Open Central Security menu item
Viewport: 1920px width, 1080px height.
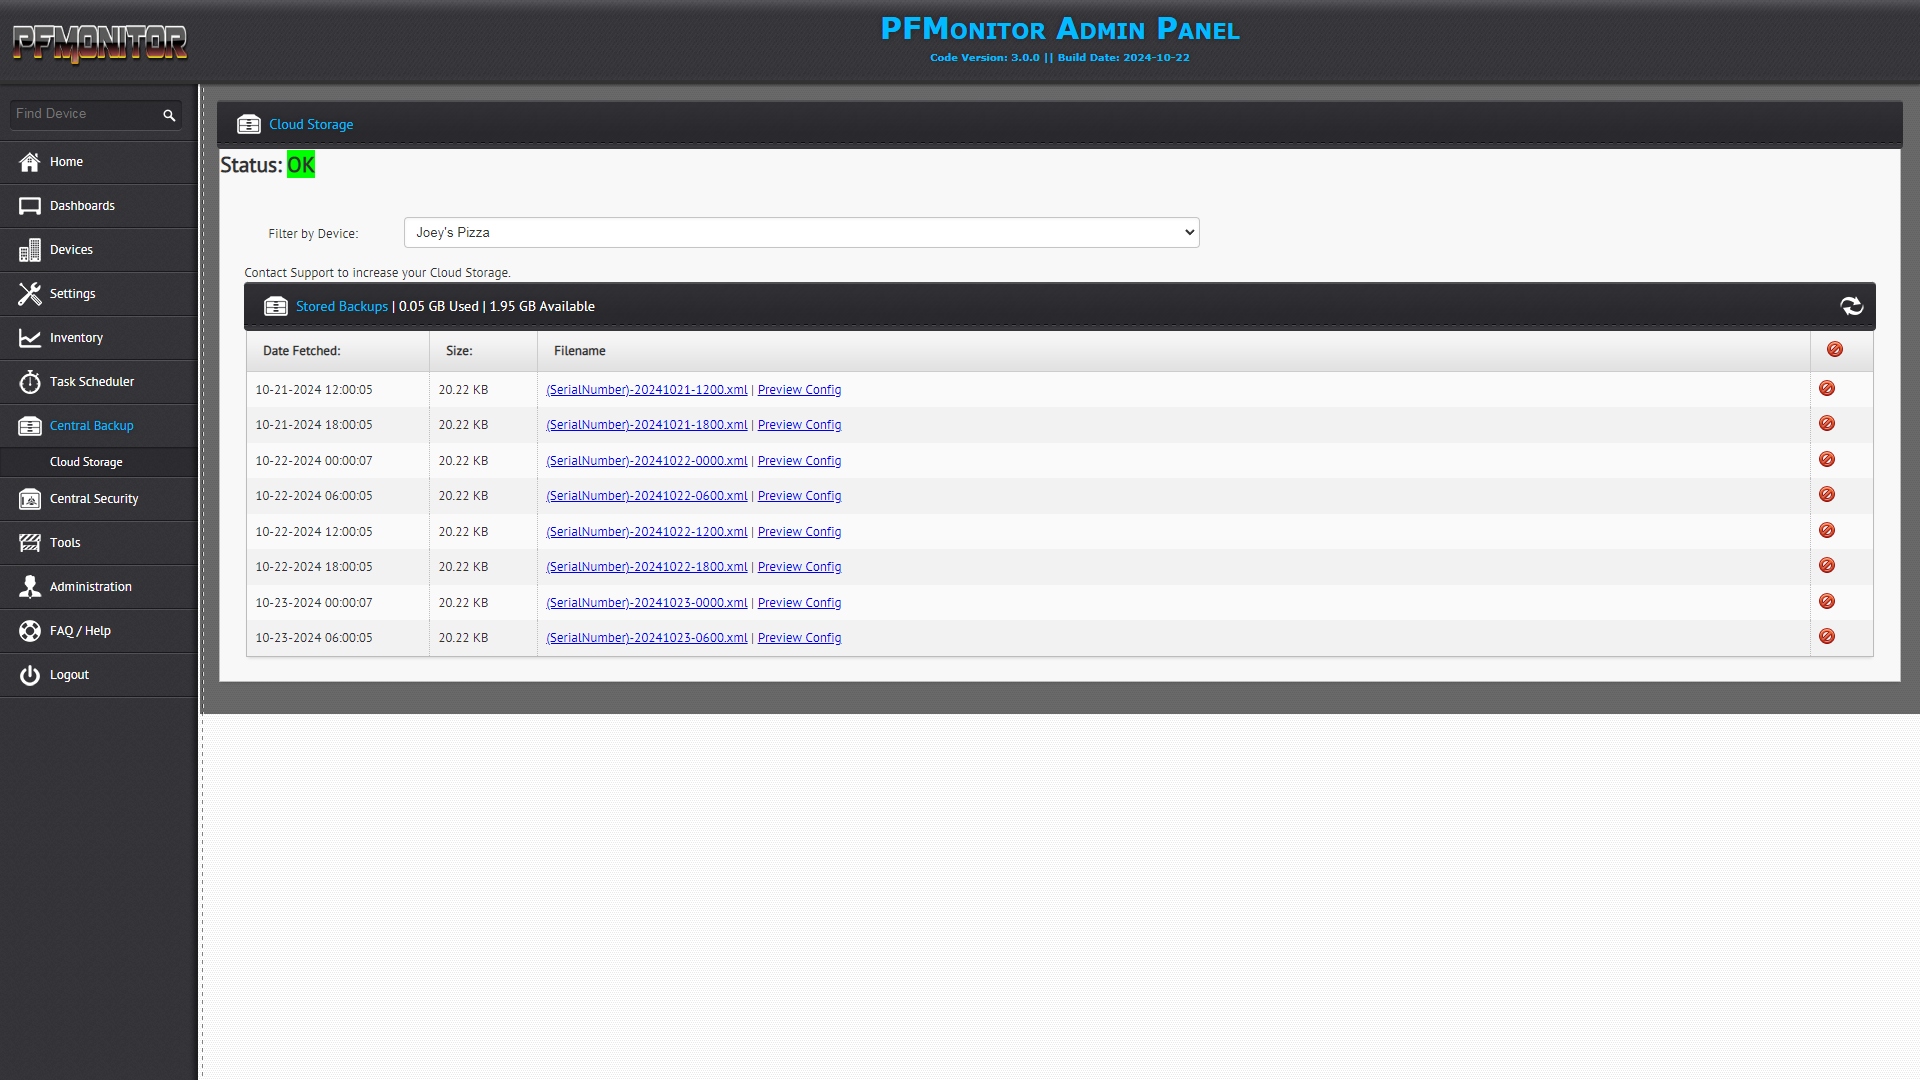[98, 499]
